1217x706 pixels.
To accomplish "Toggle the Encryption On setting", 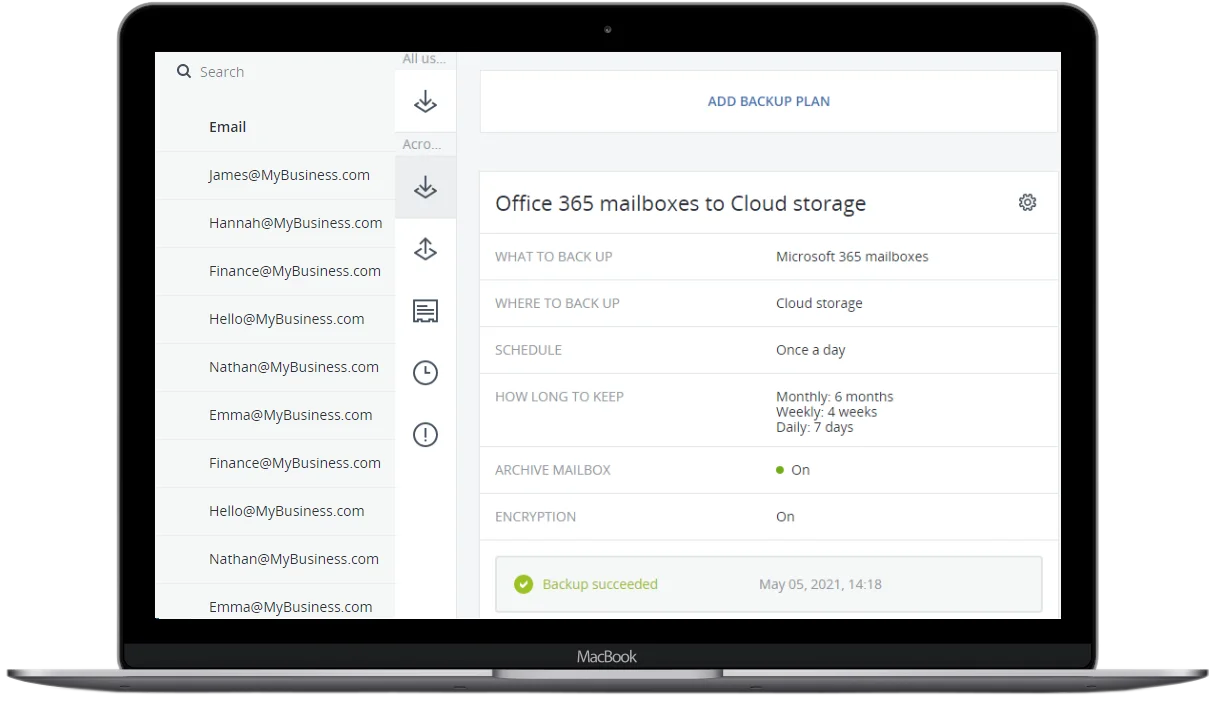I will tap(785, 517).
